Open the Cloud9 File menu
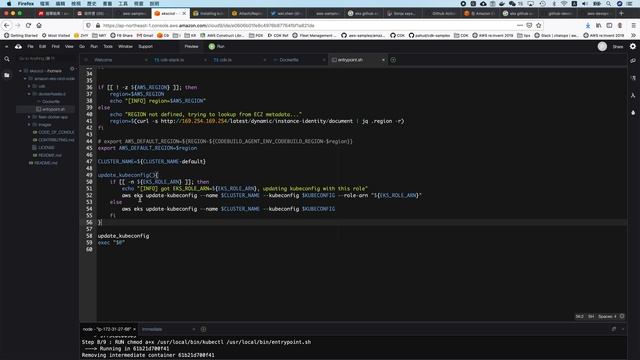The image size is (640, 360). 30,47
